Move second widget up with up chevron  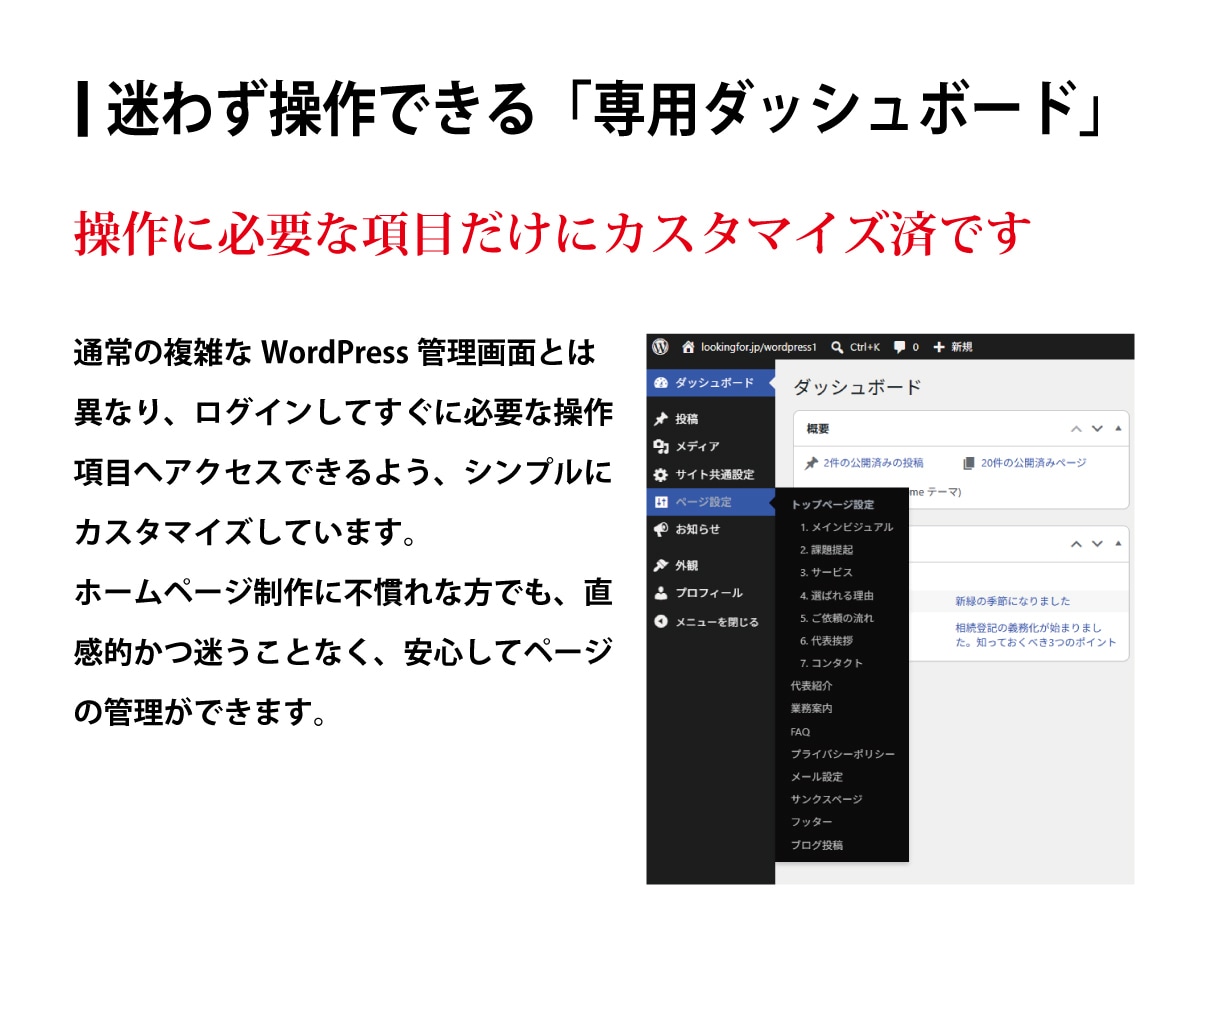coord(1076,544)
